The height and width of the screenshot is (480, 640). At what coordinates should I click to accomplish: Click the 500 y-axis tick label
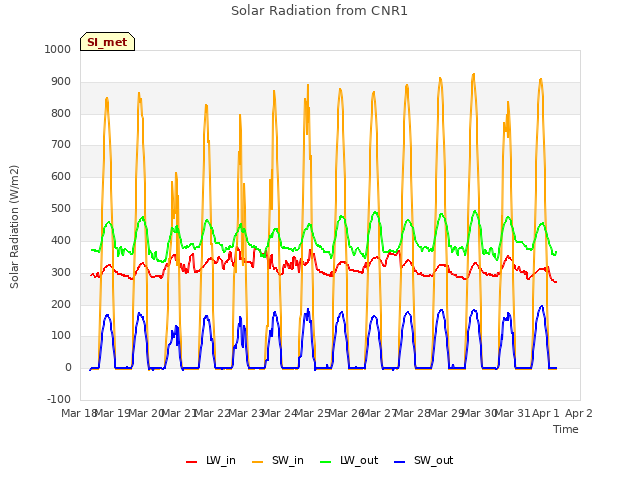(61, 209)
